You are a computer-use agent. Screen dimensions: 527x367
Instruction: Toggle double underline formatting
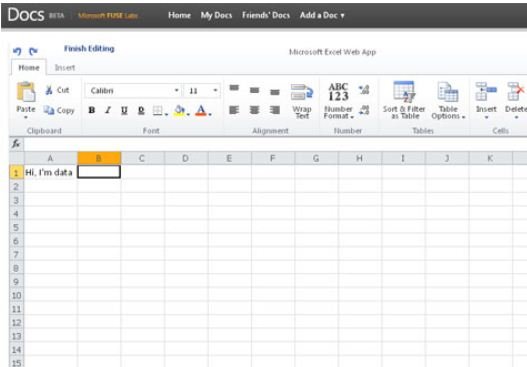[x=141, y=110]
